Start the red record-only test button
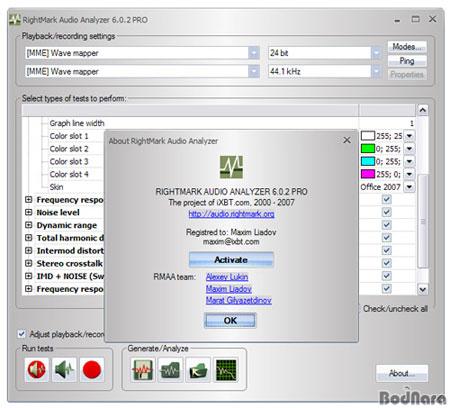 pyautogui.click(x=92, y=369)
